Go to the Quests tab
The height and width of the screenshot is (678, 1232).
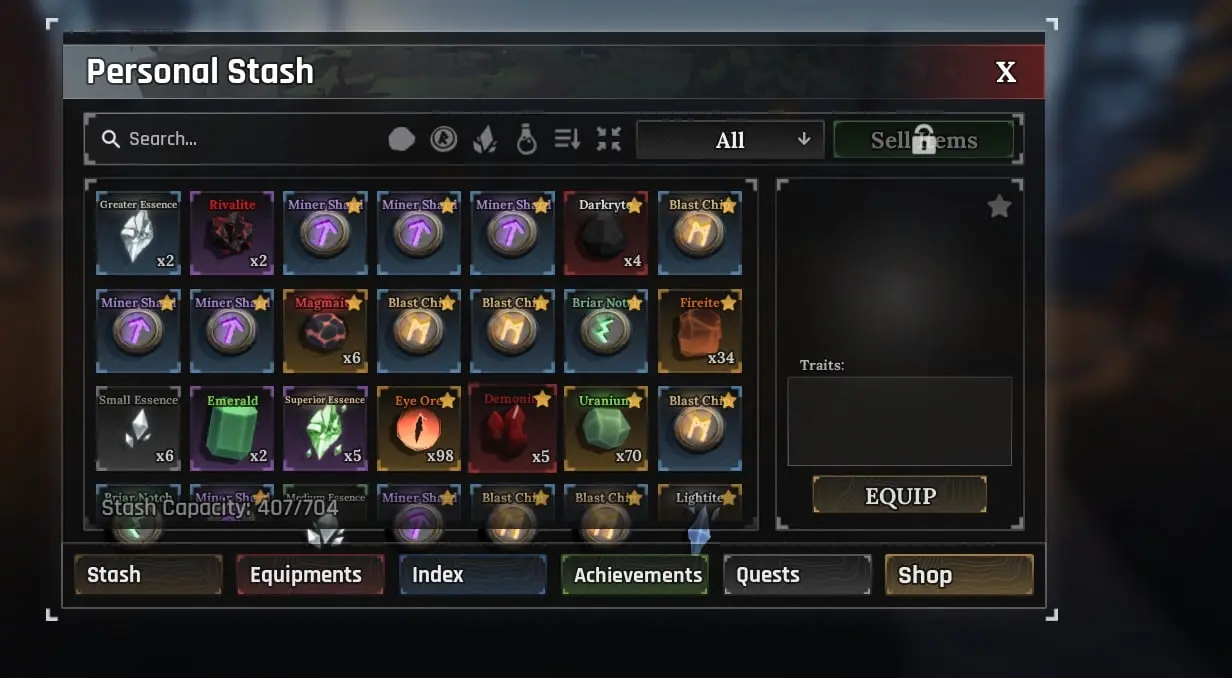[x=797, y=575]
